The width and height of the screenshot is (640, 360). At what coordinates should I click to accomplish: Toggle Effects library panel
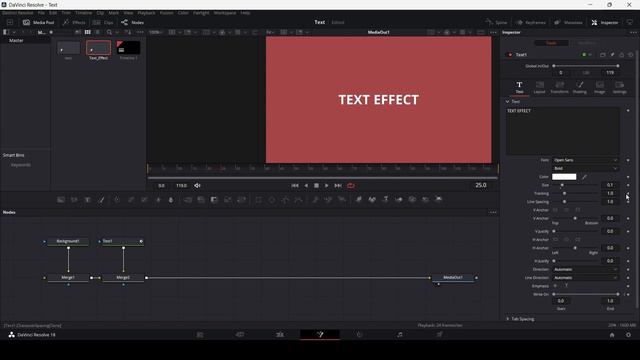(74, 22)
